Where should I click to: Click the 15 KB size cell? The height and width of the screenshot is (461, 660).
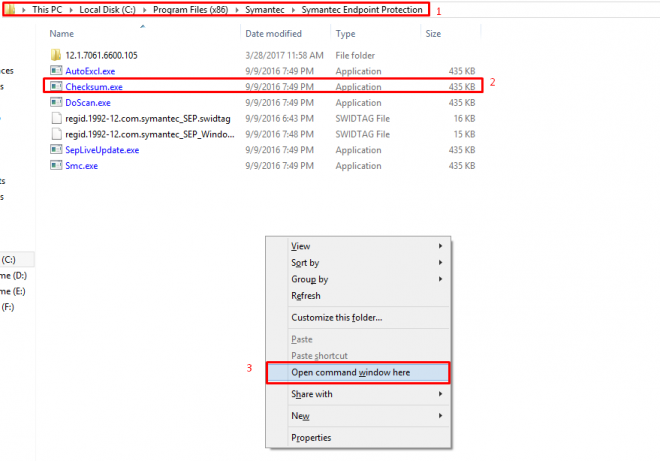point(464,134)
